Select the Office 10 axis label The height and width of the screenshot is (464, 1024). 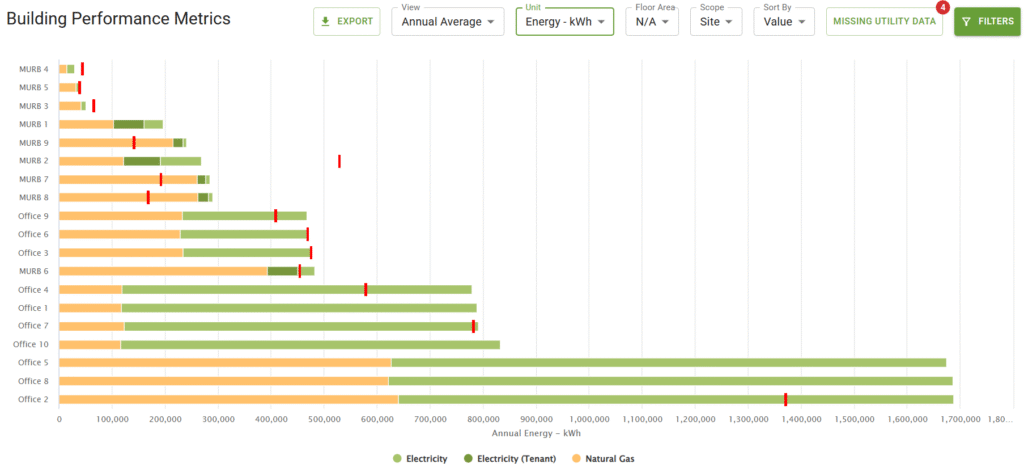(x=30, y=344)
